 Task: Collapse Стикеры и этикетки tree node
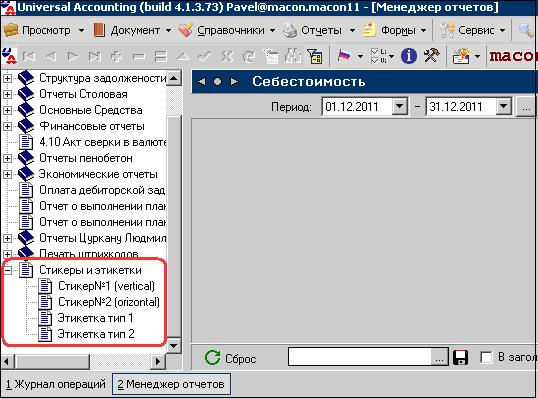[x=7, y=270]
